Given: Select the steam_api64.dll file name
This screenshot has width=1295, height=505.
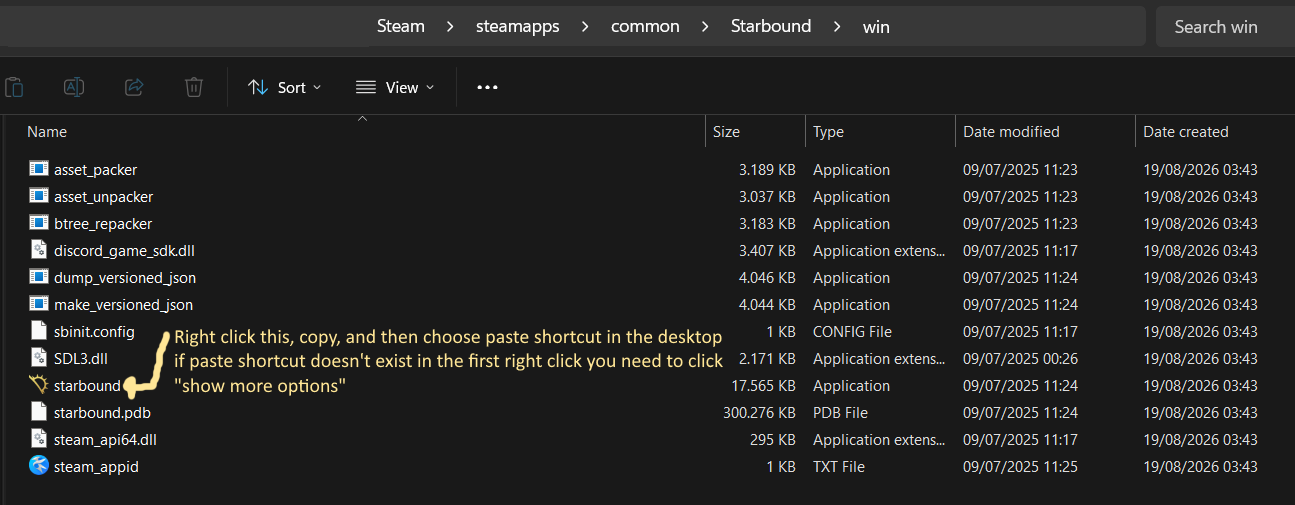Looking at the screenshot, I should 105,439.
